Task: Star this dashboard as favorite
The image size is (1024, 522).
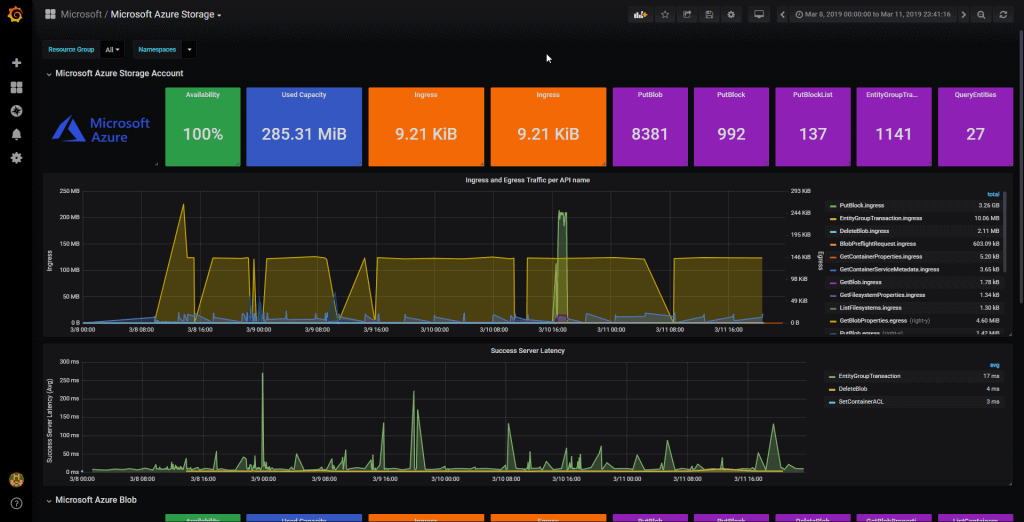Action: click(x=665, y=14)
